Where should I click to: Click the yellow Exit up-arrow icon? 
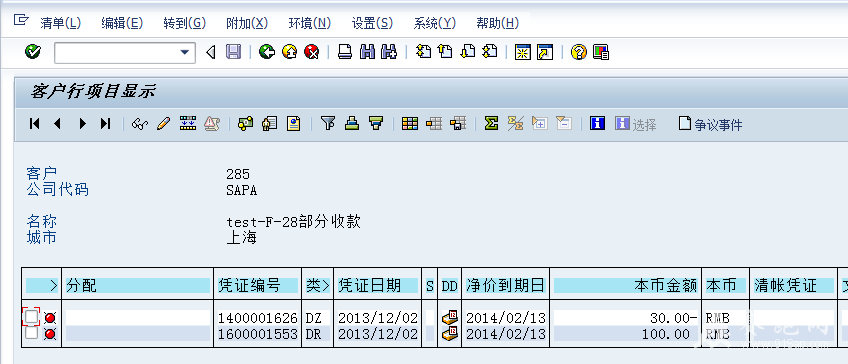pos(289,52)
